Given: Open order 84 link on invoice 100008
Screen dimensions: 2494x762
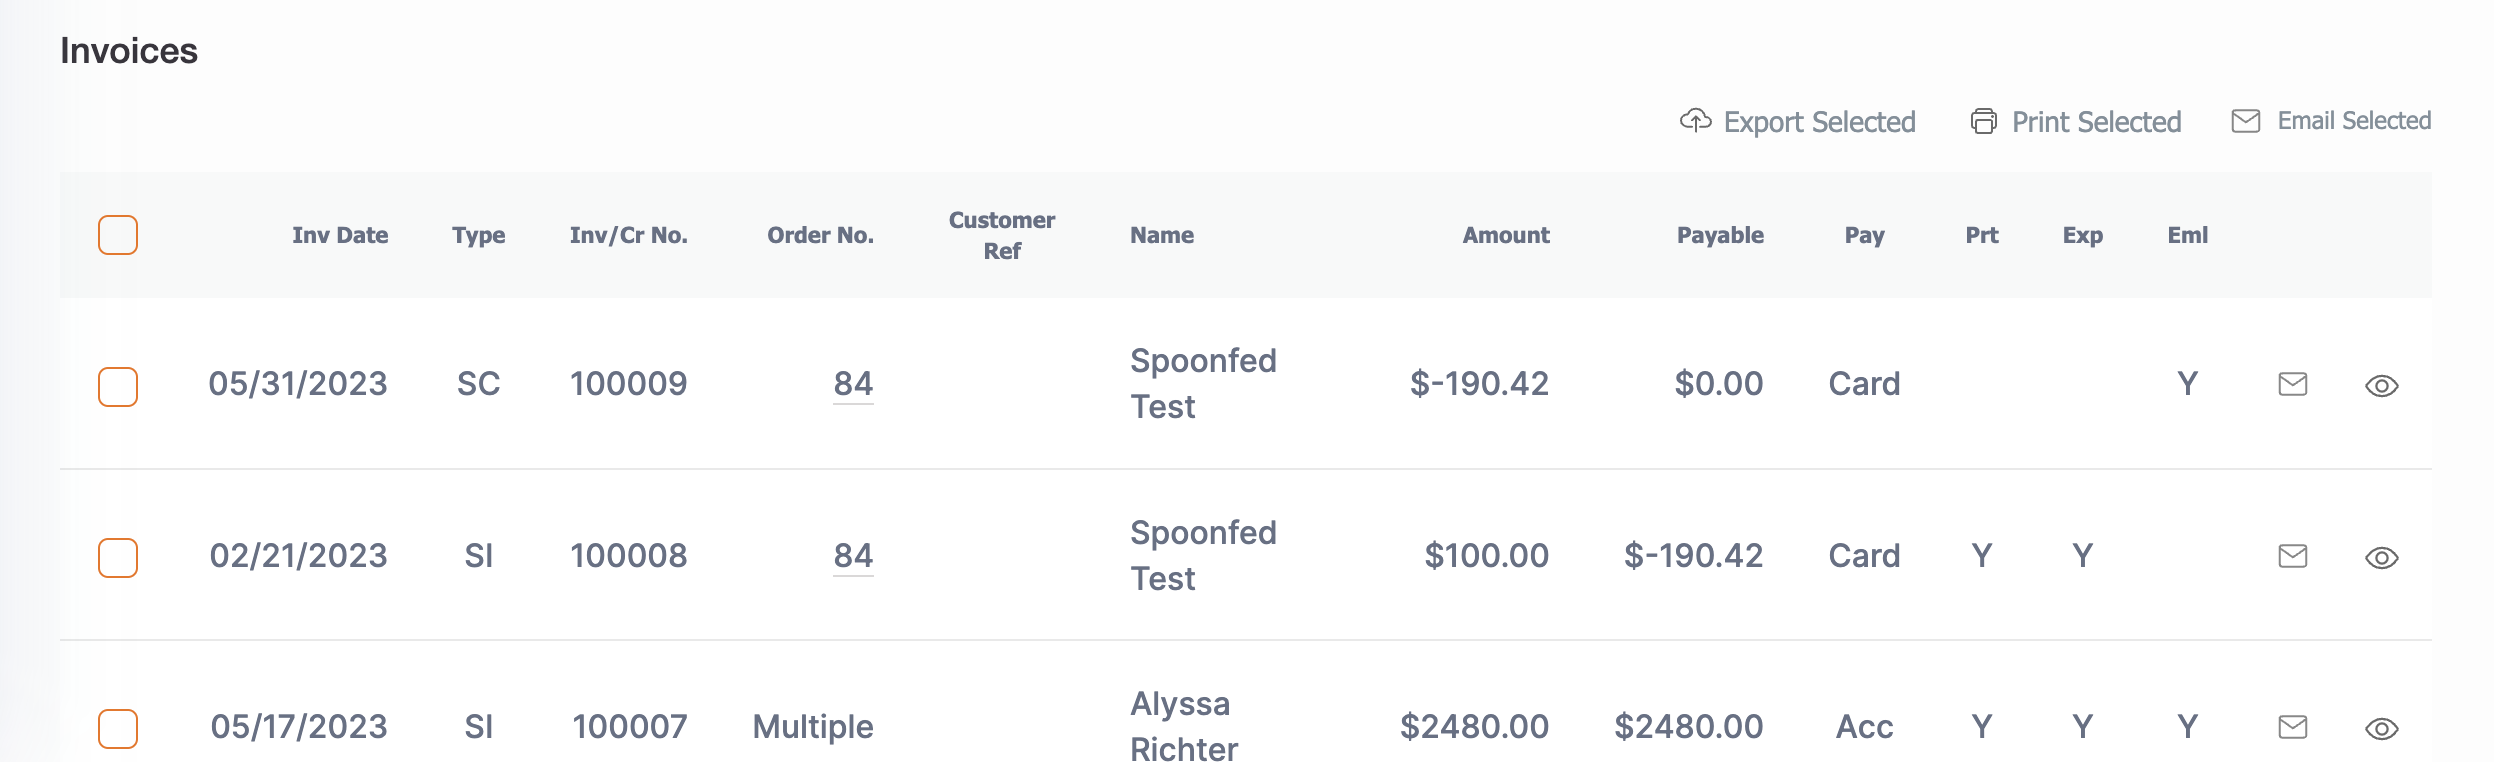Looking at the screenshot, I should point(853,556).
